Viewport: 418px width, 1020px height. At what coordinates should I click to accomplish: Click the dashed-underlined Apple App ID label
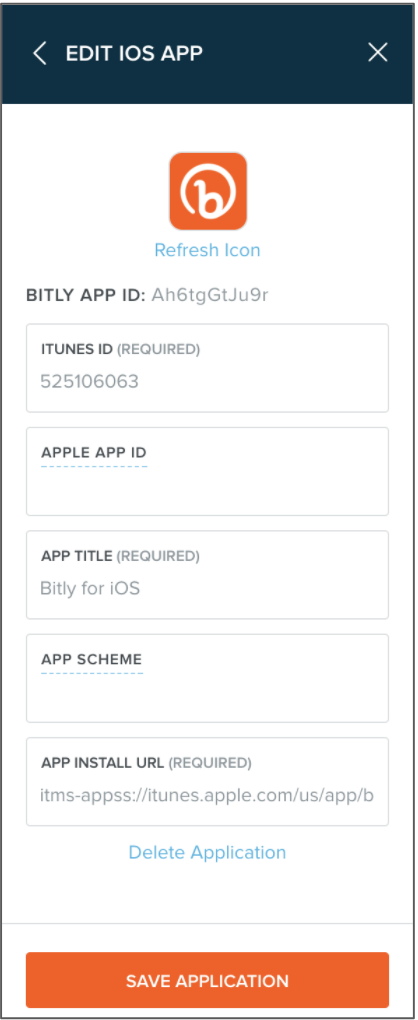click(94, 453)
